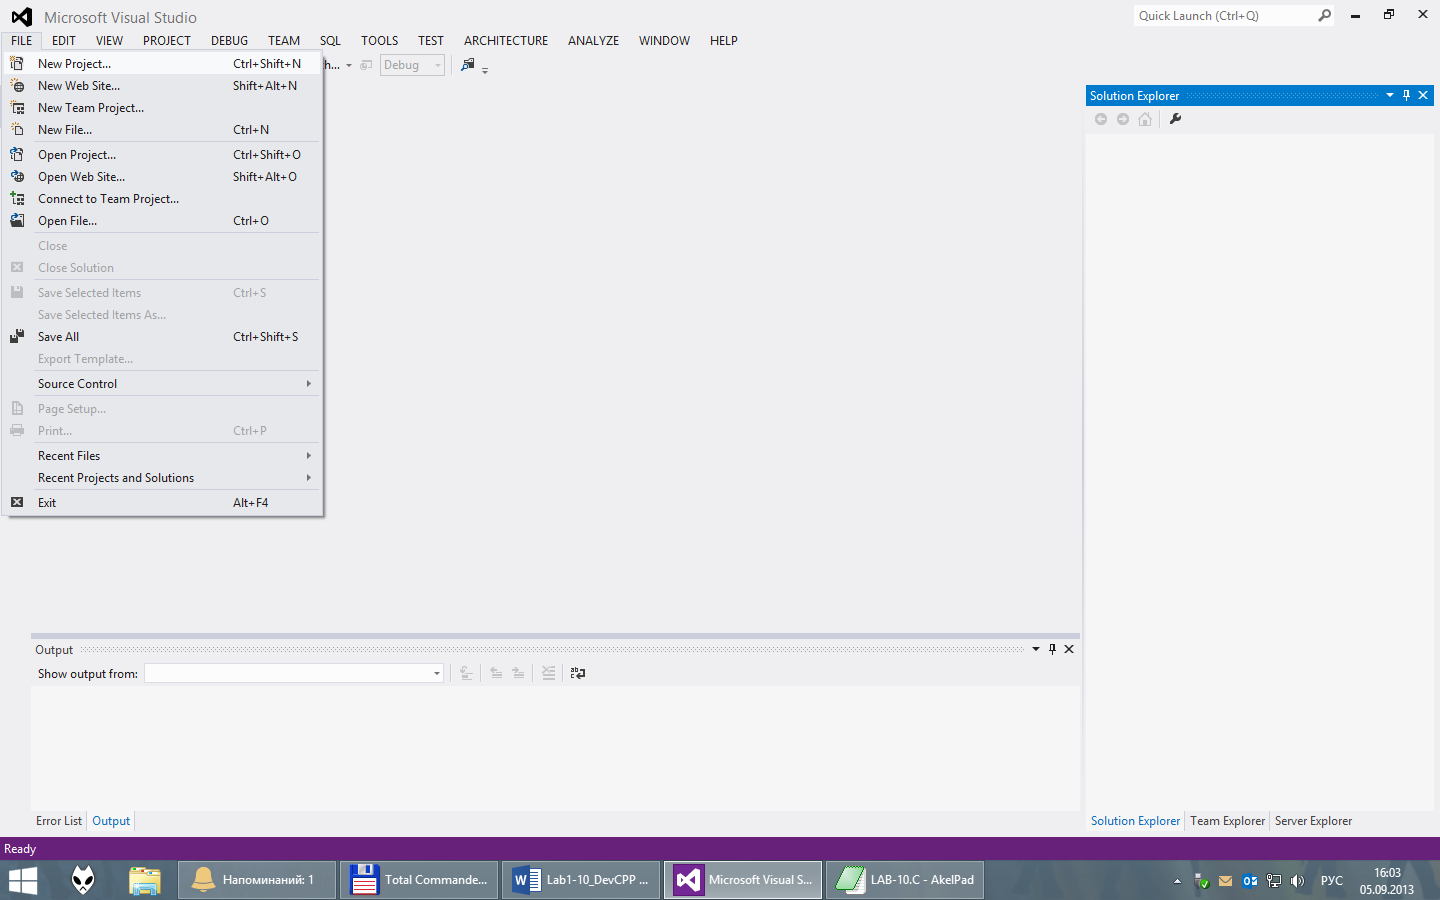Expand the Recent Files submenu
This screenshot has width=1440, height=900.
coord(308,455)
